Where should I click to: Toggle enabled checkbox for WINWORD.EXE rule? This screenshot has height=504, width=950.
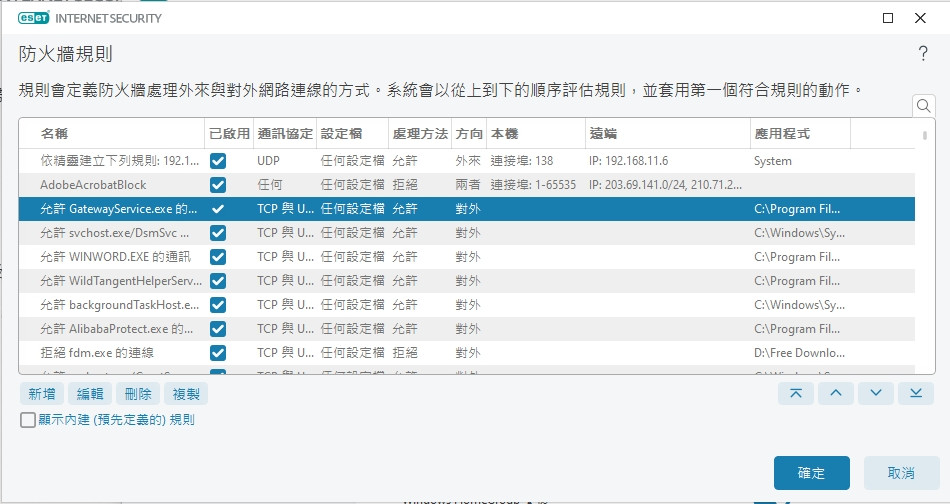pos(218,257)
